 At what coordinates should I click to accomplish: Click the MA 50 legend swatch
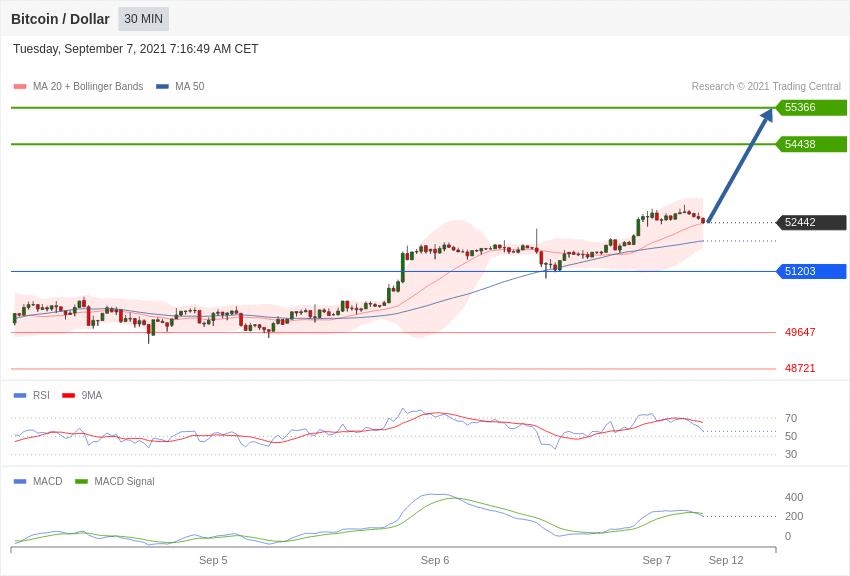tap(162, 87)
